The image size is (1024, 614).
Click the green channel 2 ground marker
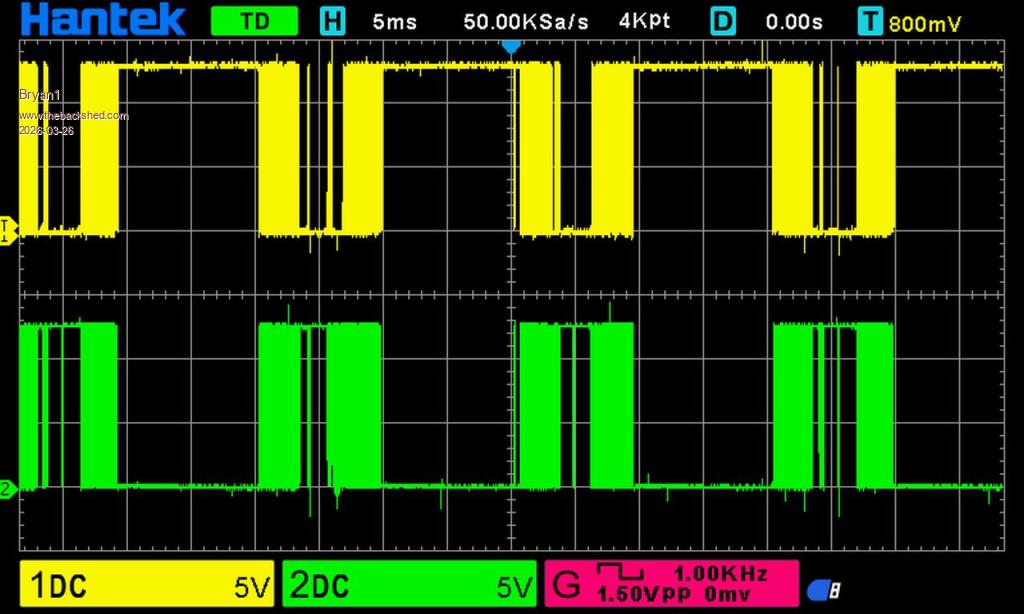pyautogui.click(x=8, y=488)
